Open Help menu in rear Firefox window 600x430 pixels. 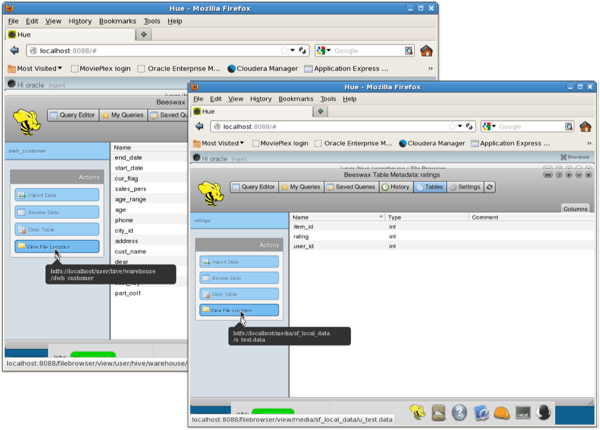pyautogui.click(x=174, y=21)
